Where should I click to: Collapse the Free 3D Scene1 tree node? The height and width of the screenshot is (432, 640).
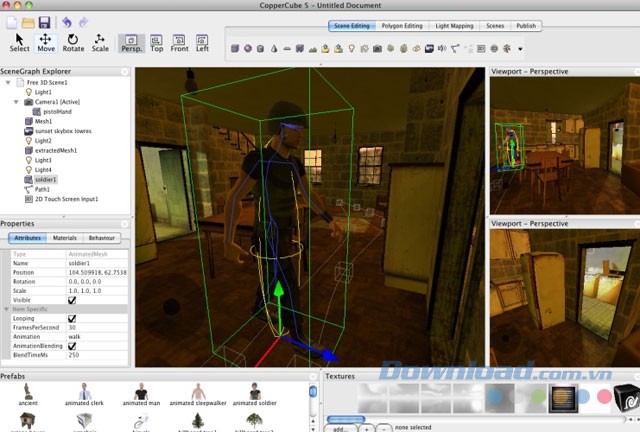click(x=8, y=81)
